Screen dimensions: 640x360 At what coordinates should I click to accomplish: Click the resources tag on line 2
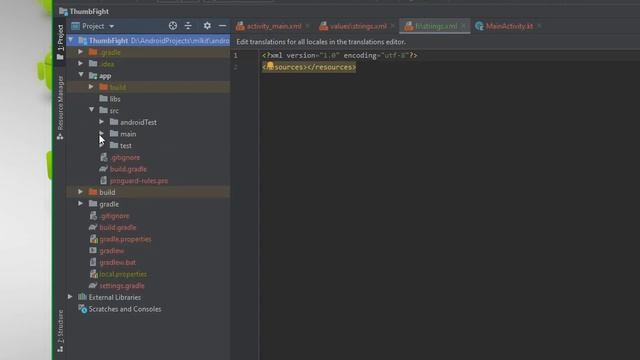[x=309, y=67]
